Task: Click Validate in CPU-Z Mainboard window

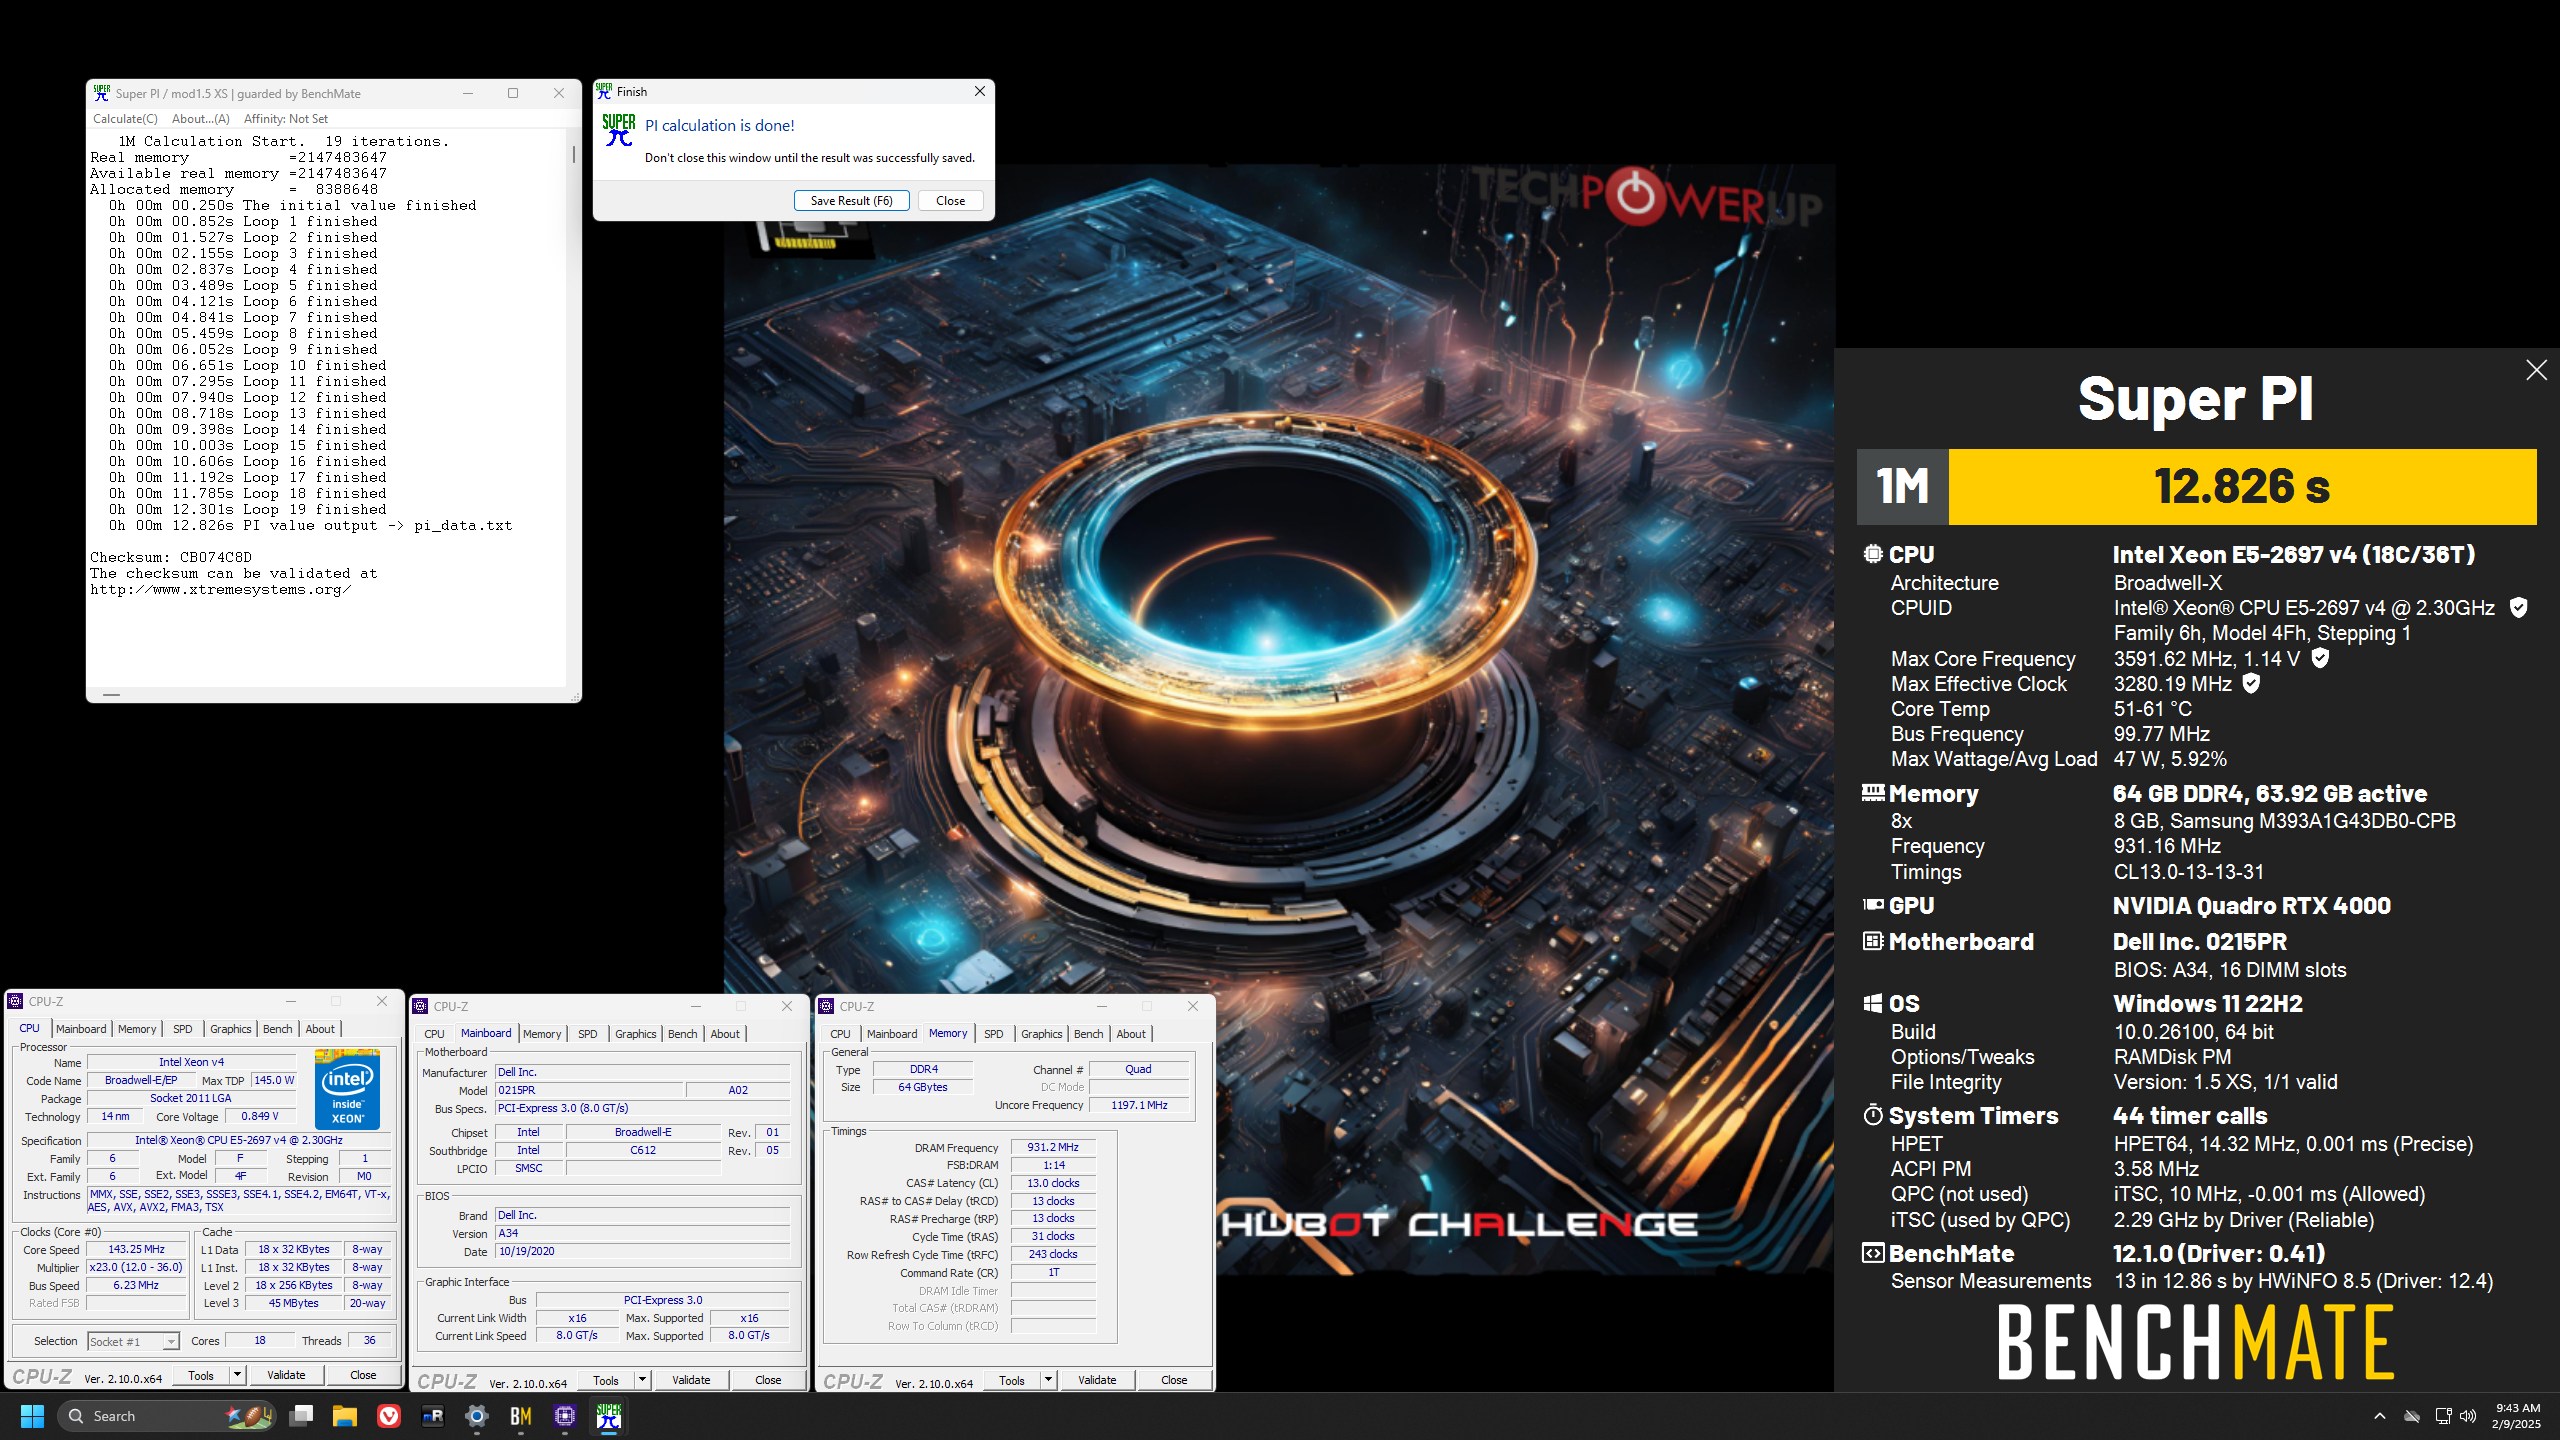Action: point(691,1380)
